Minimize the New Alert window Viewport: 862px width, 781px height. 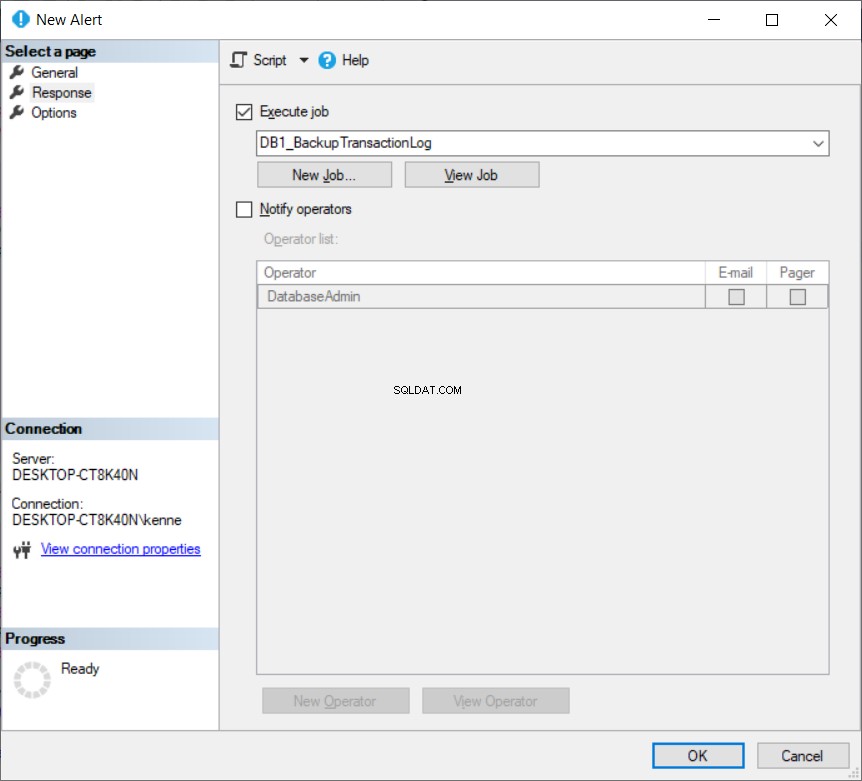coord(714,20)
